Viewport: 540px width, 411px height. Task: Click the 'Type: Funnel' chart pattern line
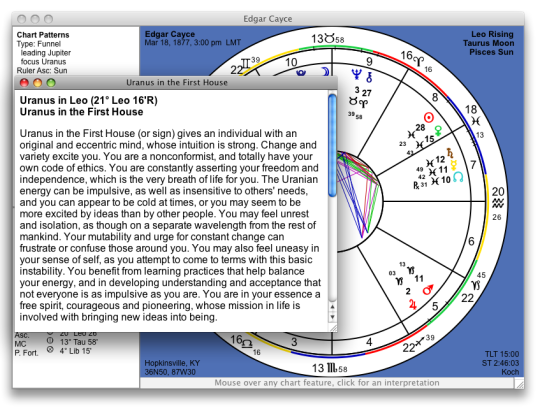(x=39, y=44)
